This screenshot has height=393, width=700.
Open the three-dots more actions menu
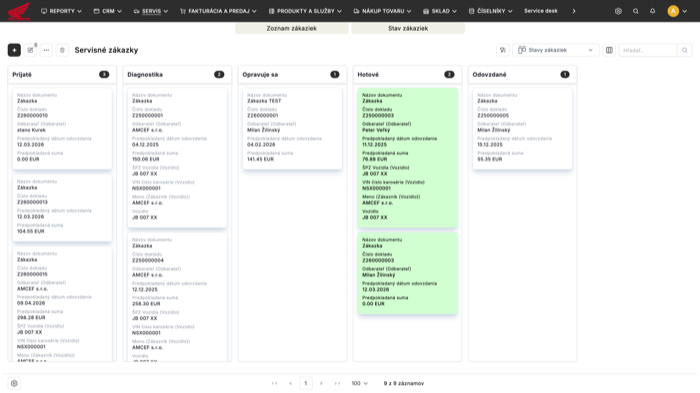click(x=46, y=50)
